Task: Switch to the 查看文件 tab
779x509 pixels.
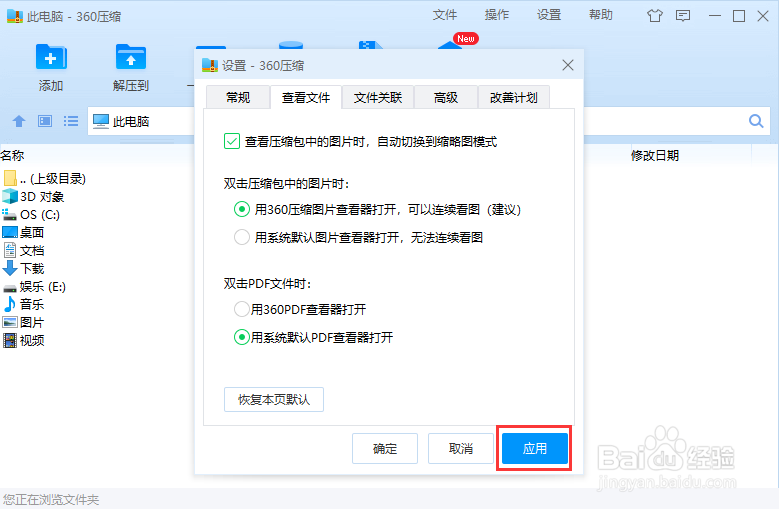Action: [x=306, y=97]
